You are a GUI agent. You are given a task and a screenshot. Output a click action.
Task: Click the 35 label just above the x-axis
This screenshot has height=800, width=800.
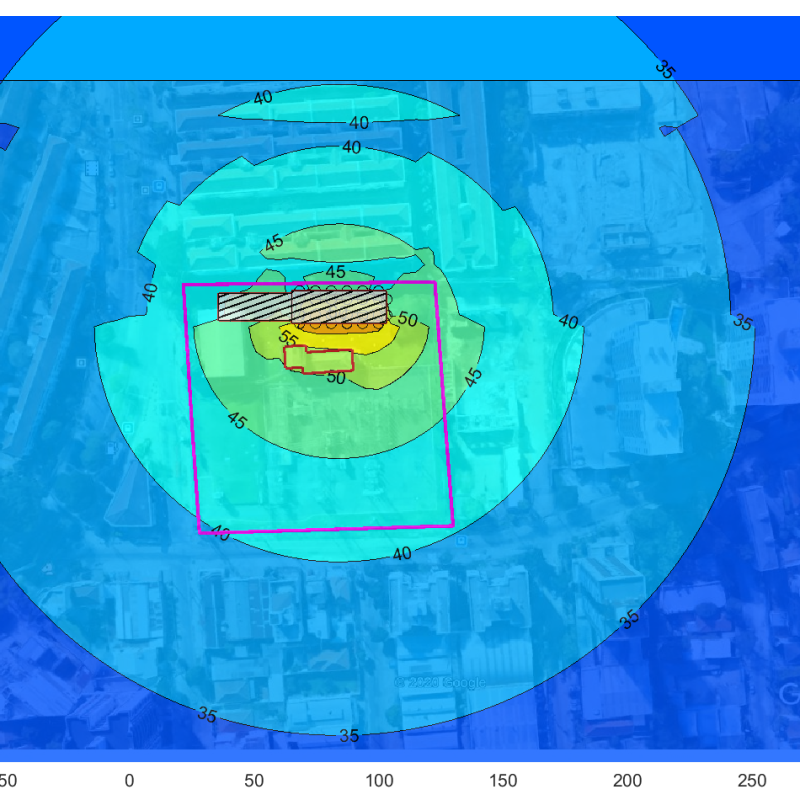349,736
